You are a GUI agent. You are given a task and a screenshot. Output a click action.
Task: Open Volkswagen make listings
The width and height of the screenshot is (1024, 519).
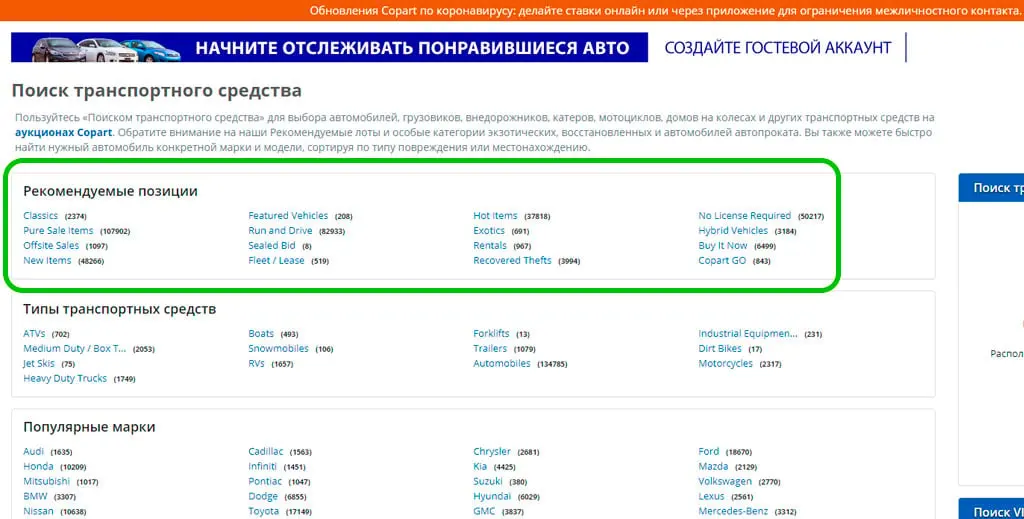pyautogui.click(x=725, y=482)
